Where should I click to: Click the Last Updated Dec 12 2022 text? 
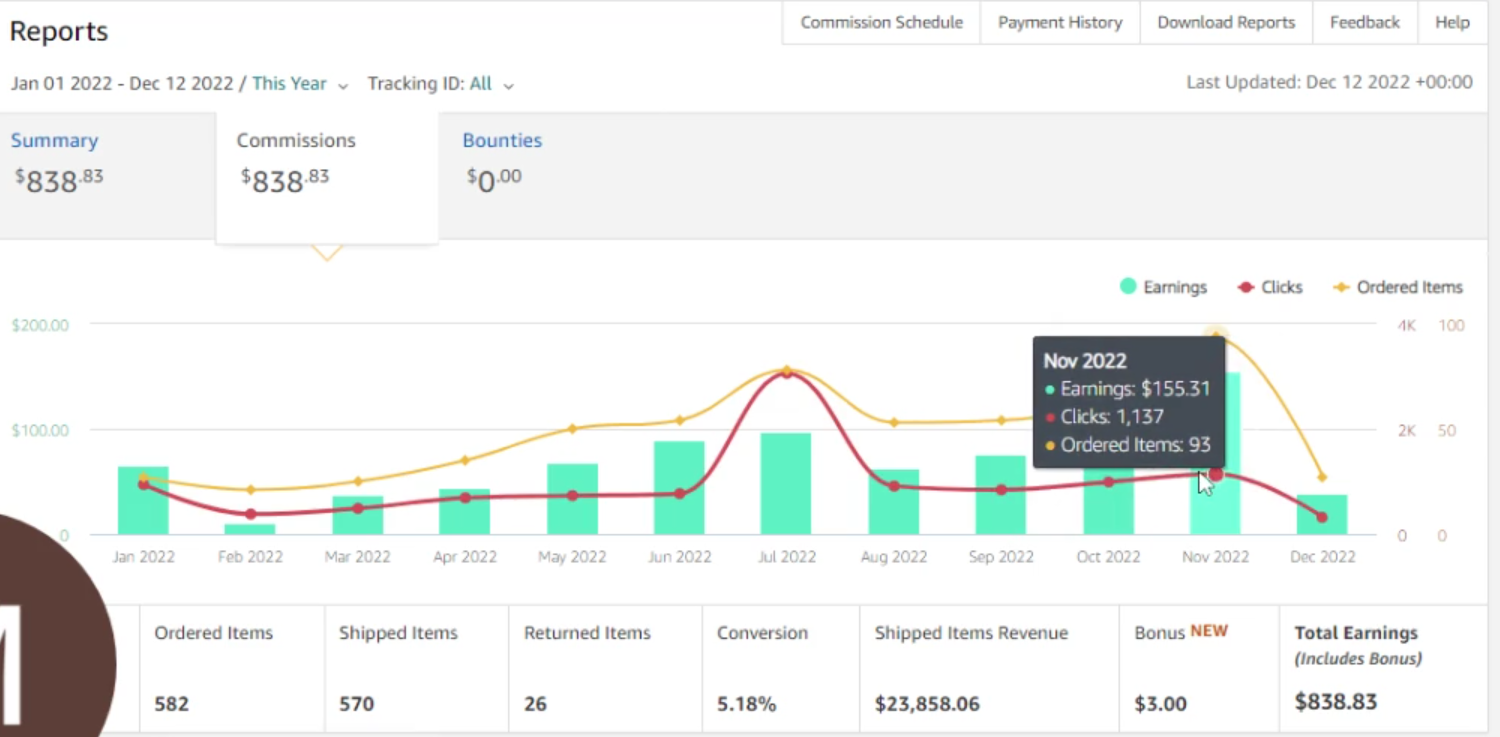[1329, 83]
